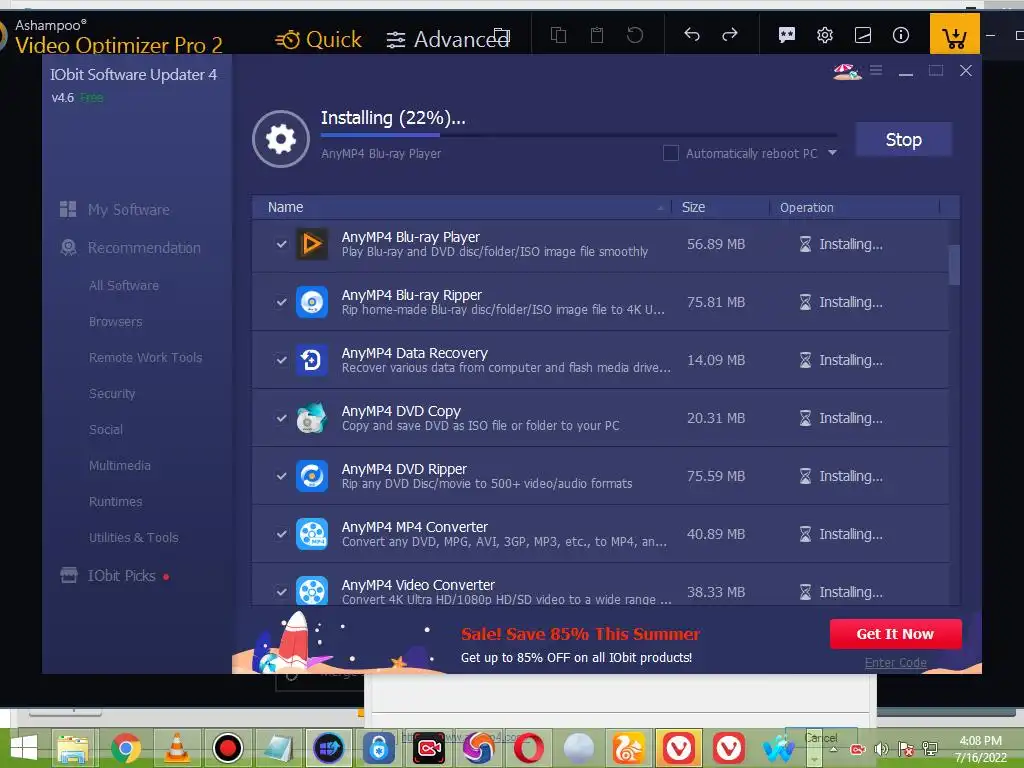Sort list by Size column header
The height and width of the screenshot is (768, 1024).
coord(720,207)
